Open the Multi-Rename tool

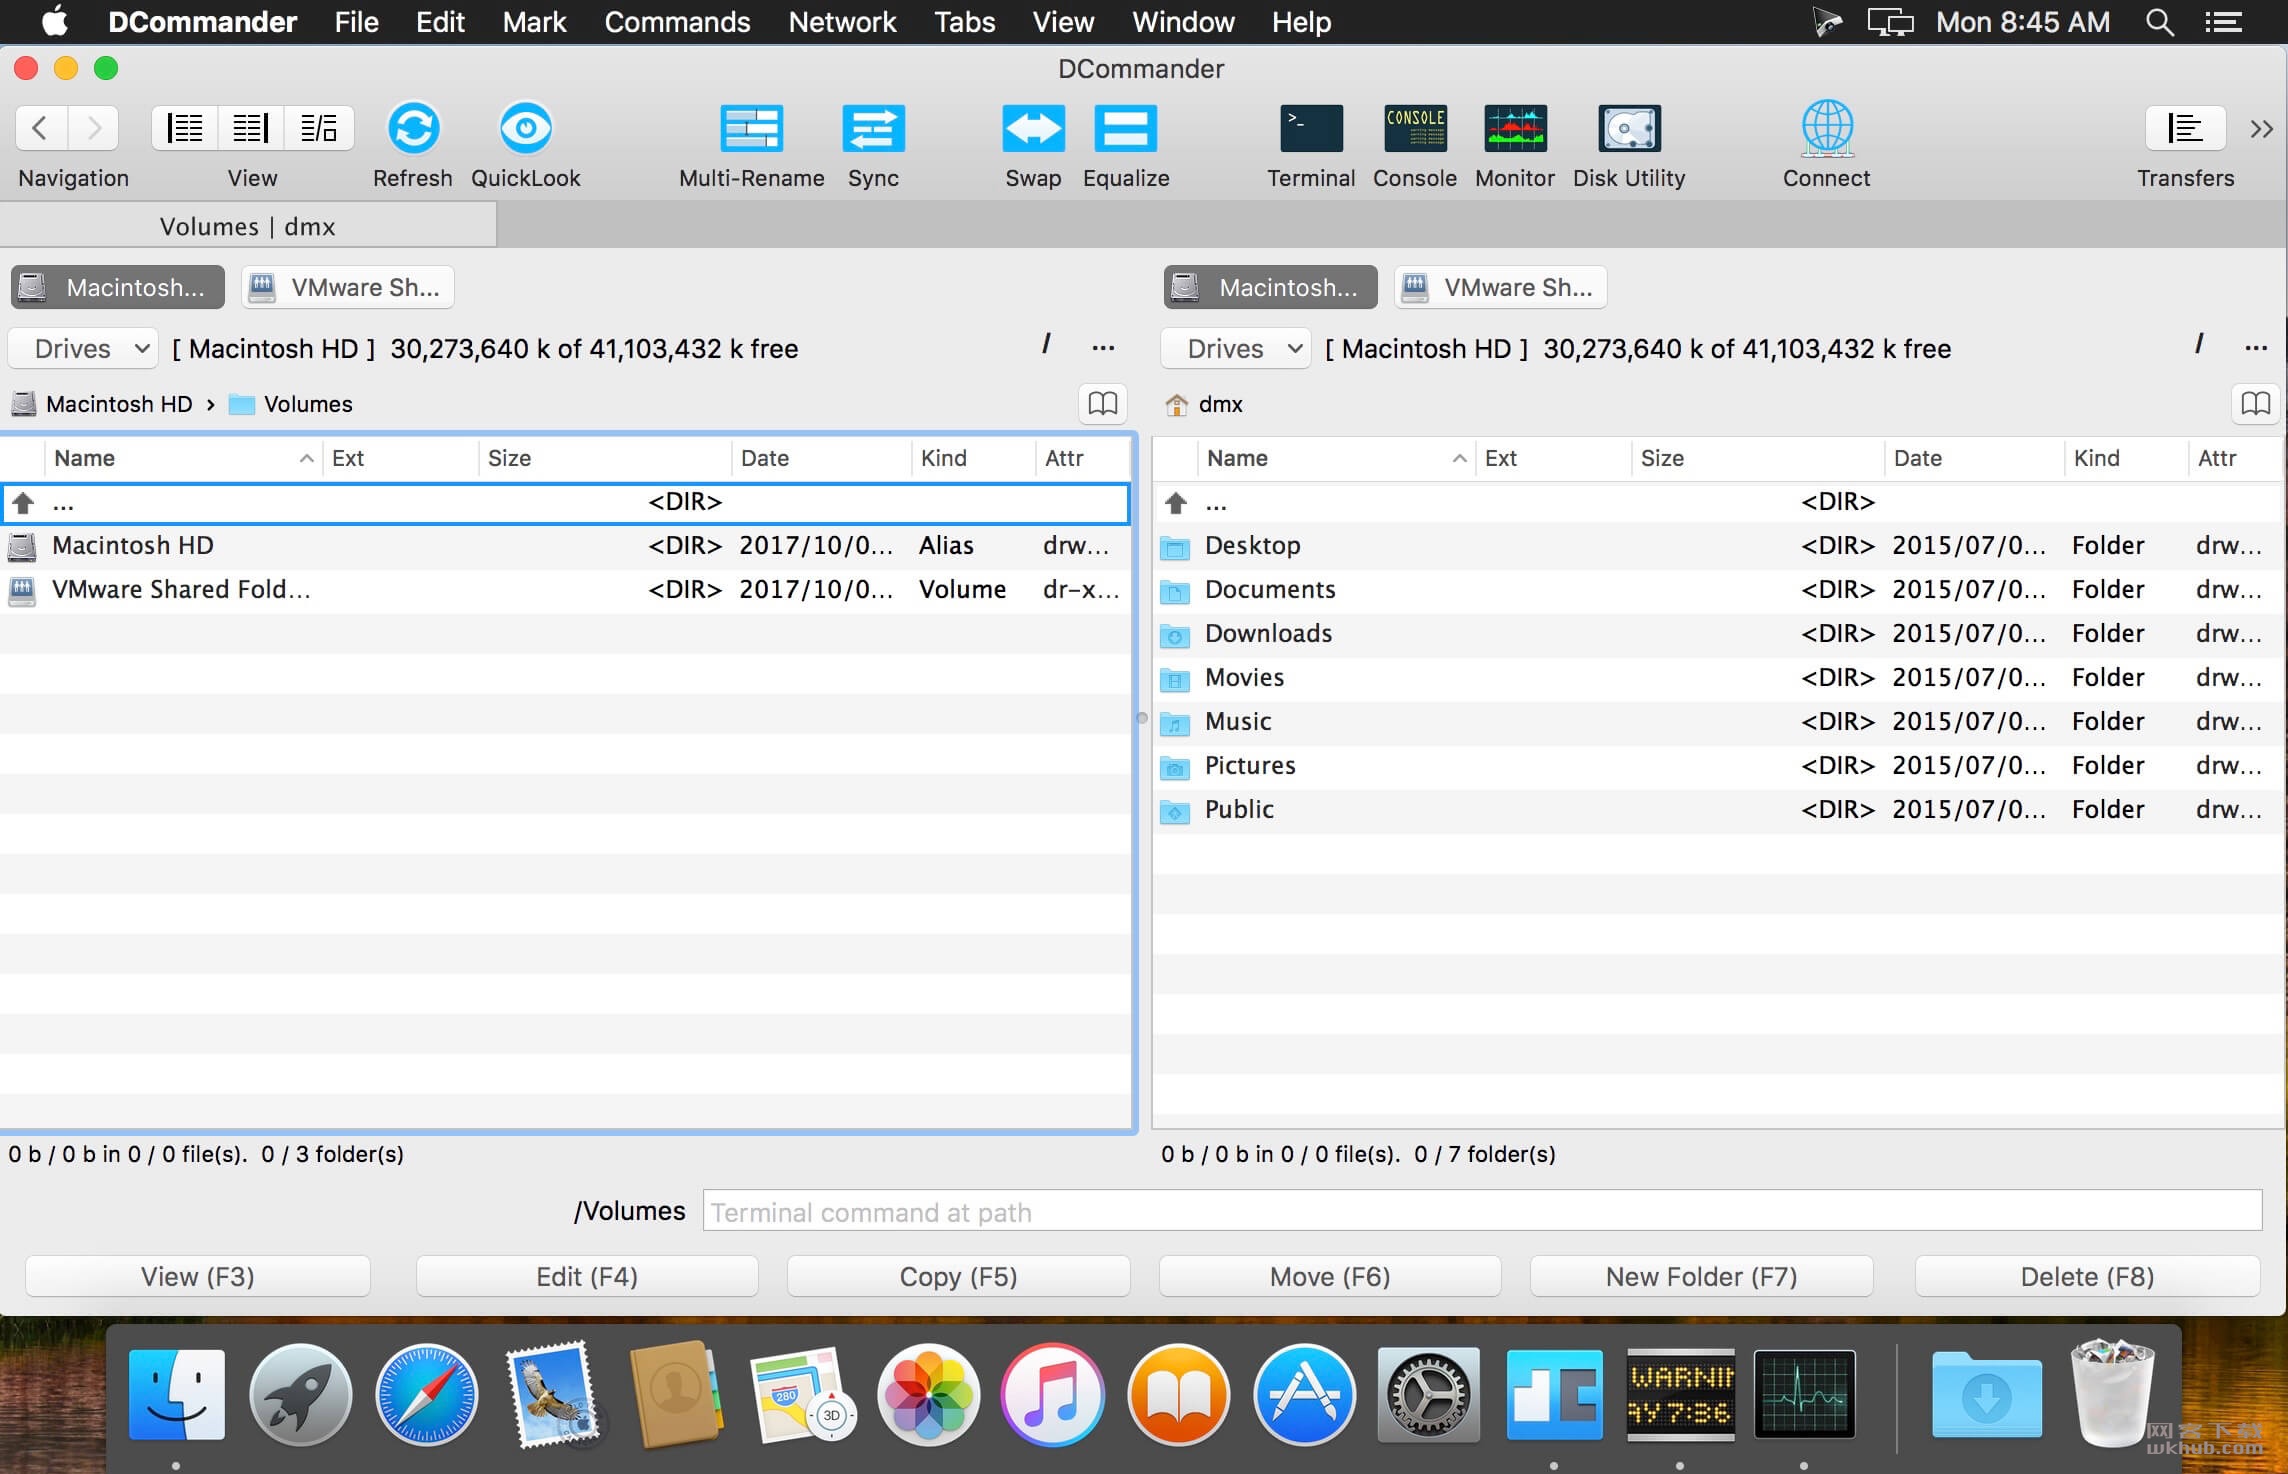tap(751, 128)
